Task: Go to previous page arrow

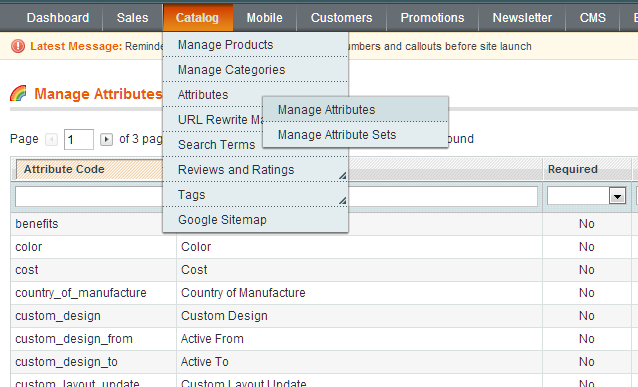Action: 51,140
